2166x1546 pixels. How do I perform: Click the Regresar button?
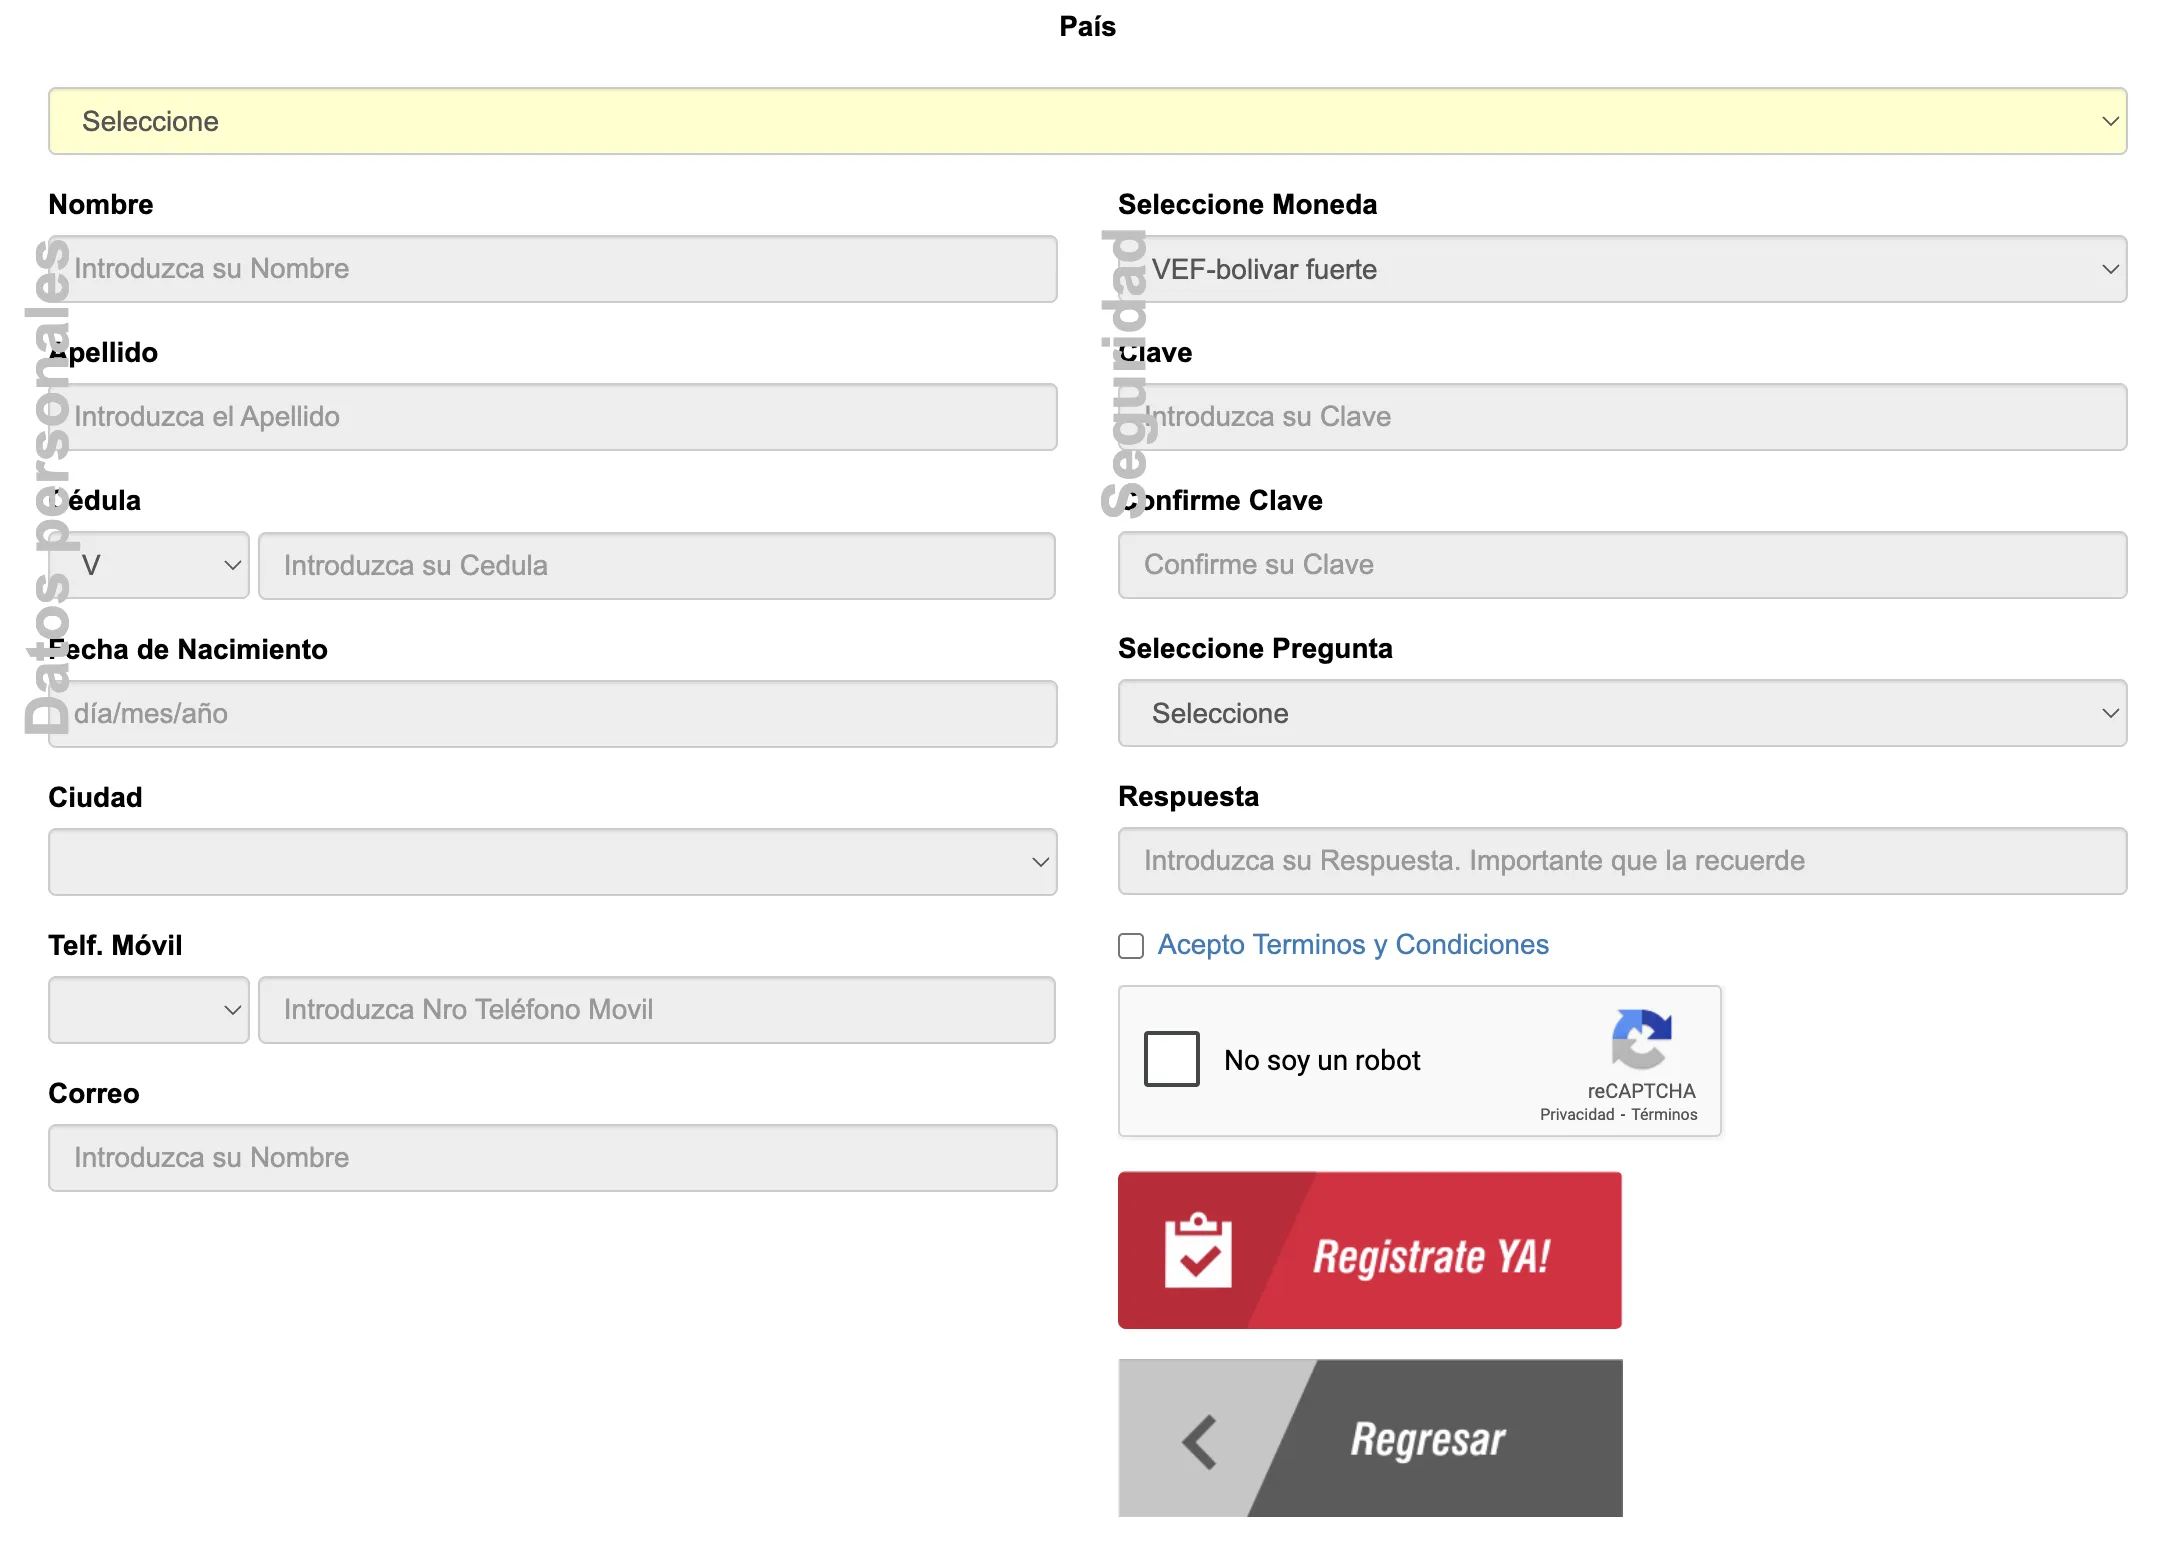click(x=1370, y=1438)
